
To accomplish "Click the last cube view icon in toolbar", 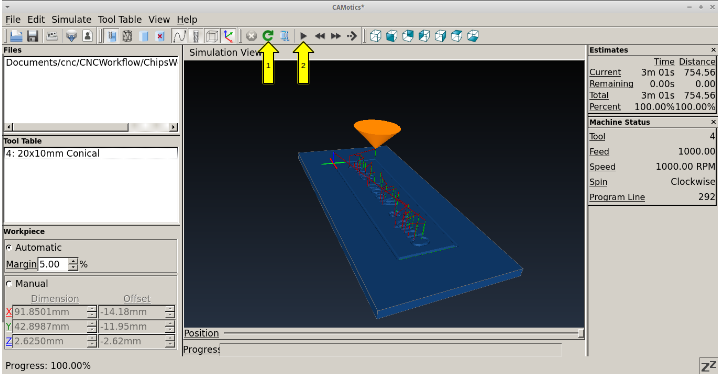I will [x=473, y=35].
